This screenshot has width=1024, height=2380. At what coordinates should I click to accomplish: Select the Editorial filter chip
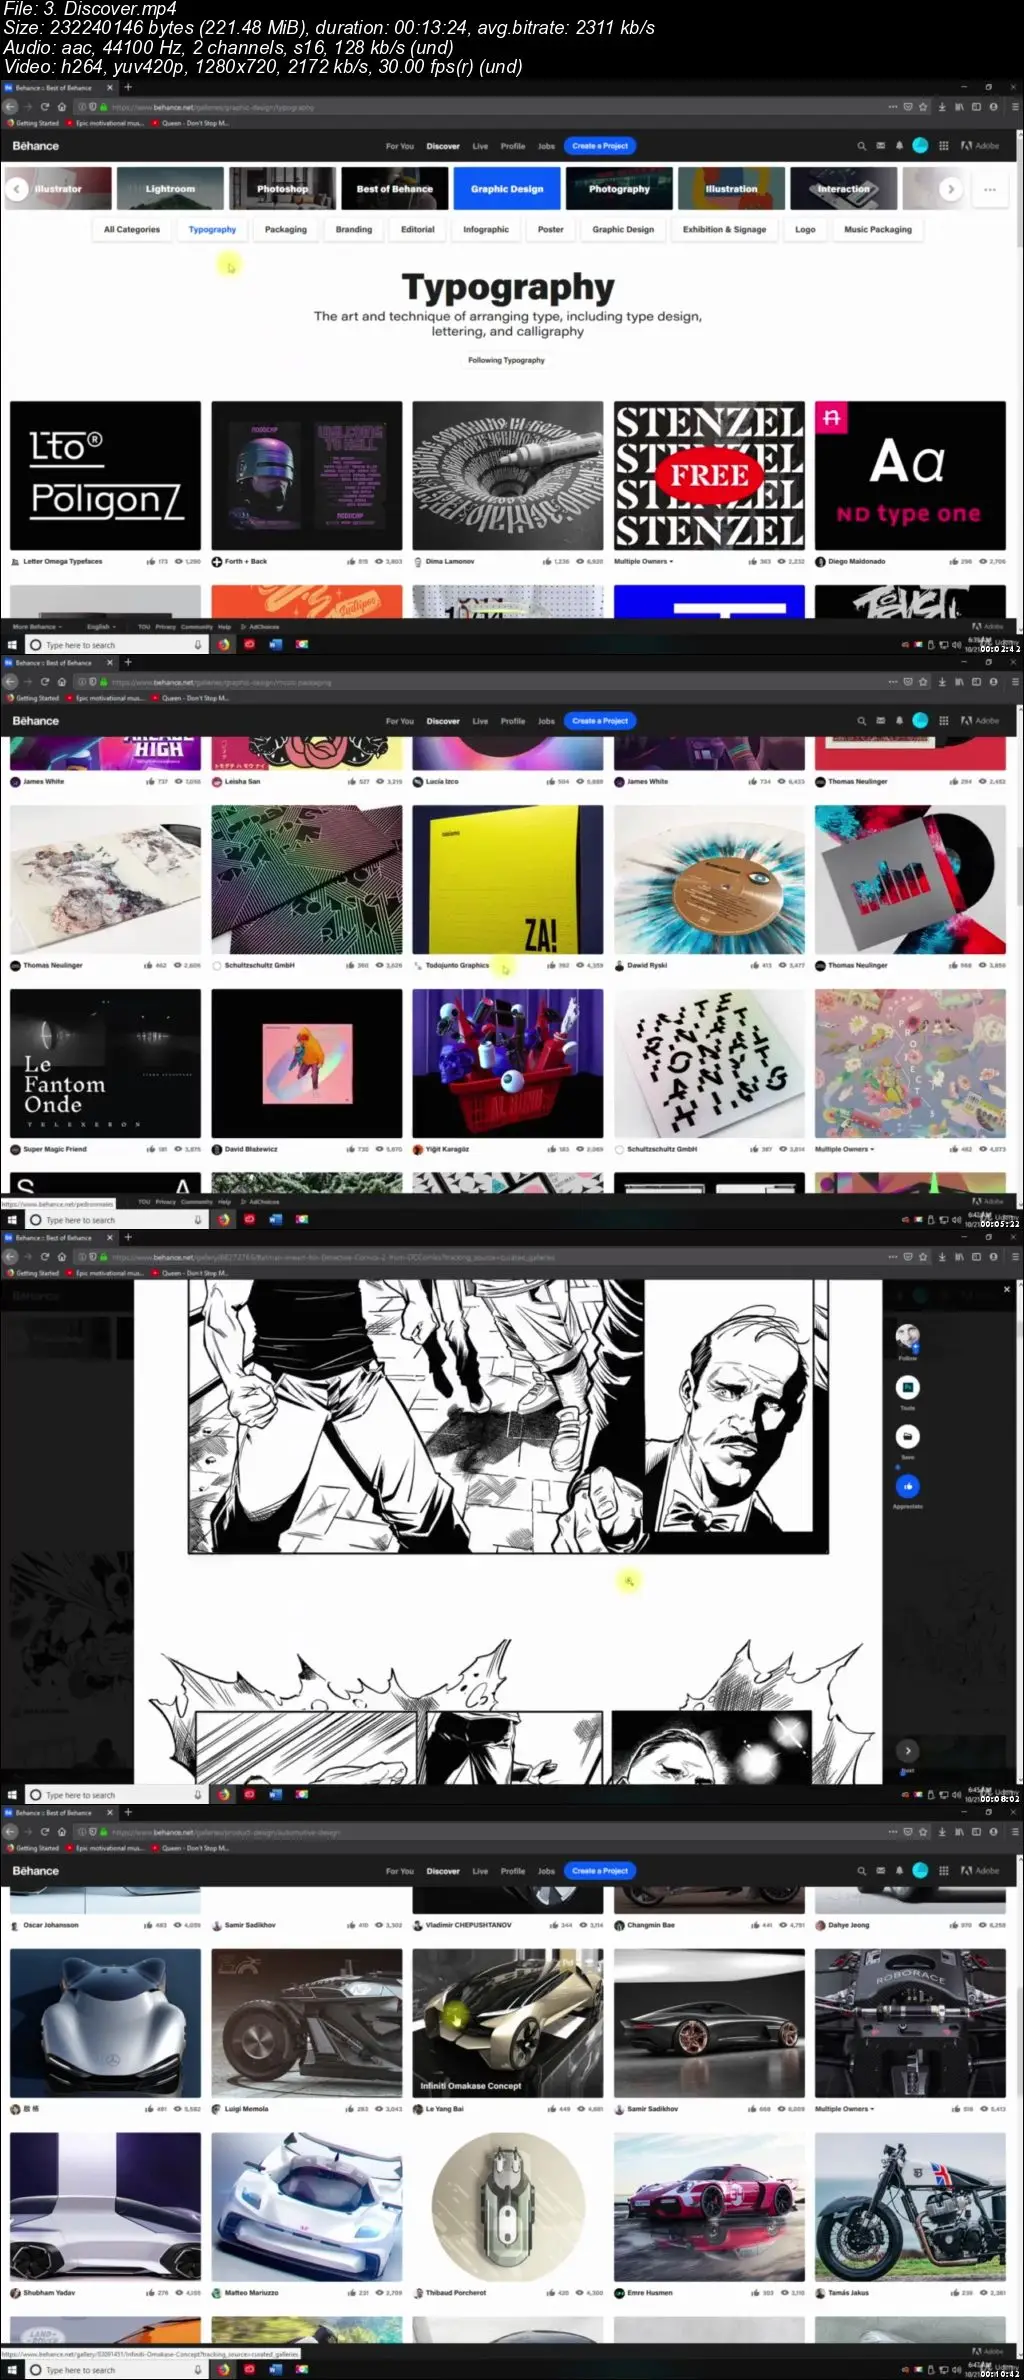point(418,229)
